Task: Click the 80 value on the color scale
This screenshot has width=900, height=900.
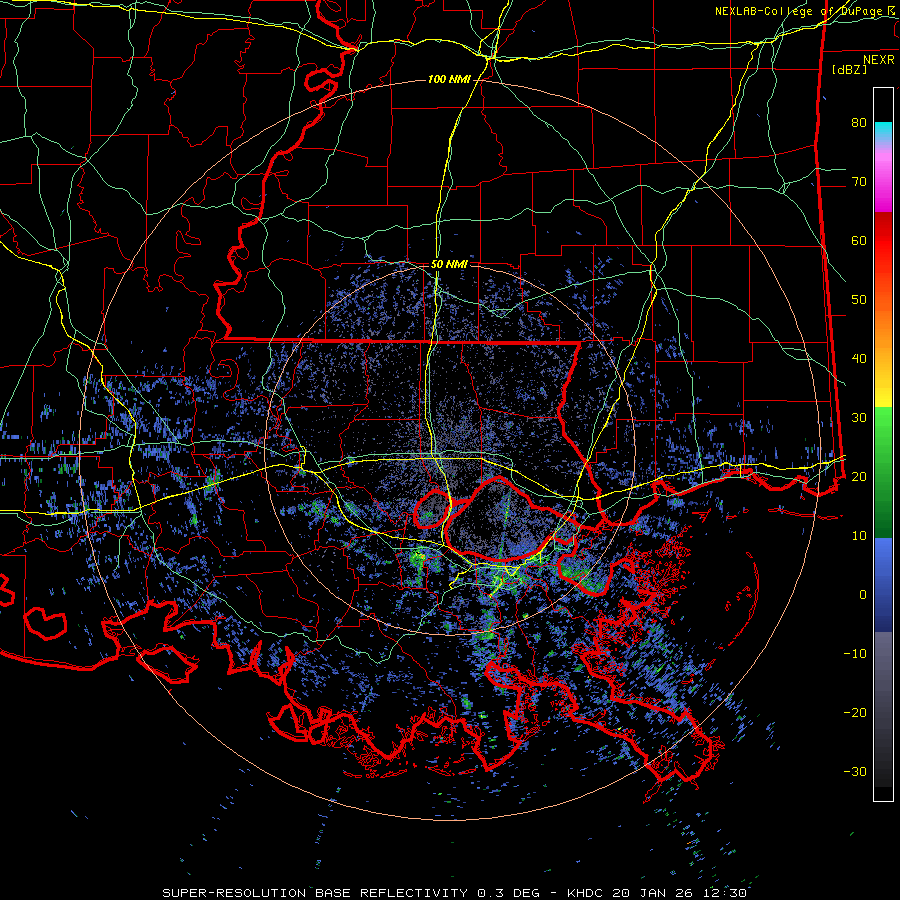Action: pos(859,123)
